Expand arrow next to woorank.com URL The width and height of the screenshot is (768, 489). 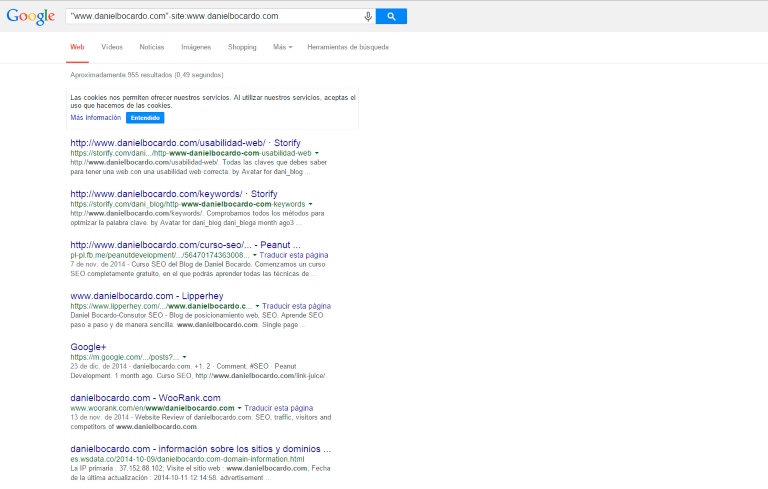point(240,408)
